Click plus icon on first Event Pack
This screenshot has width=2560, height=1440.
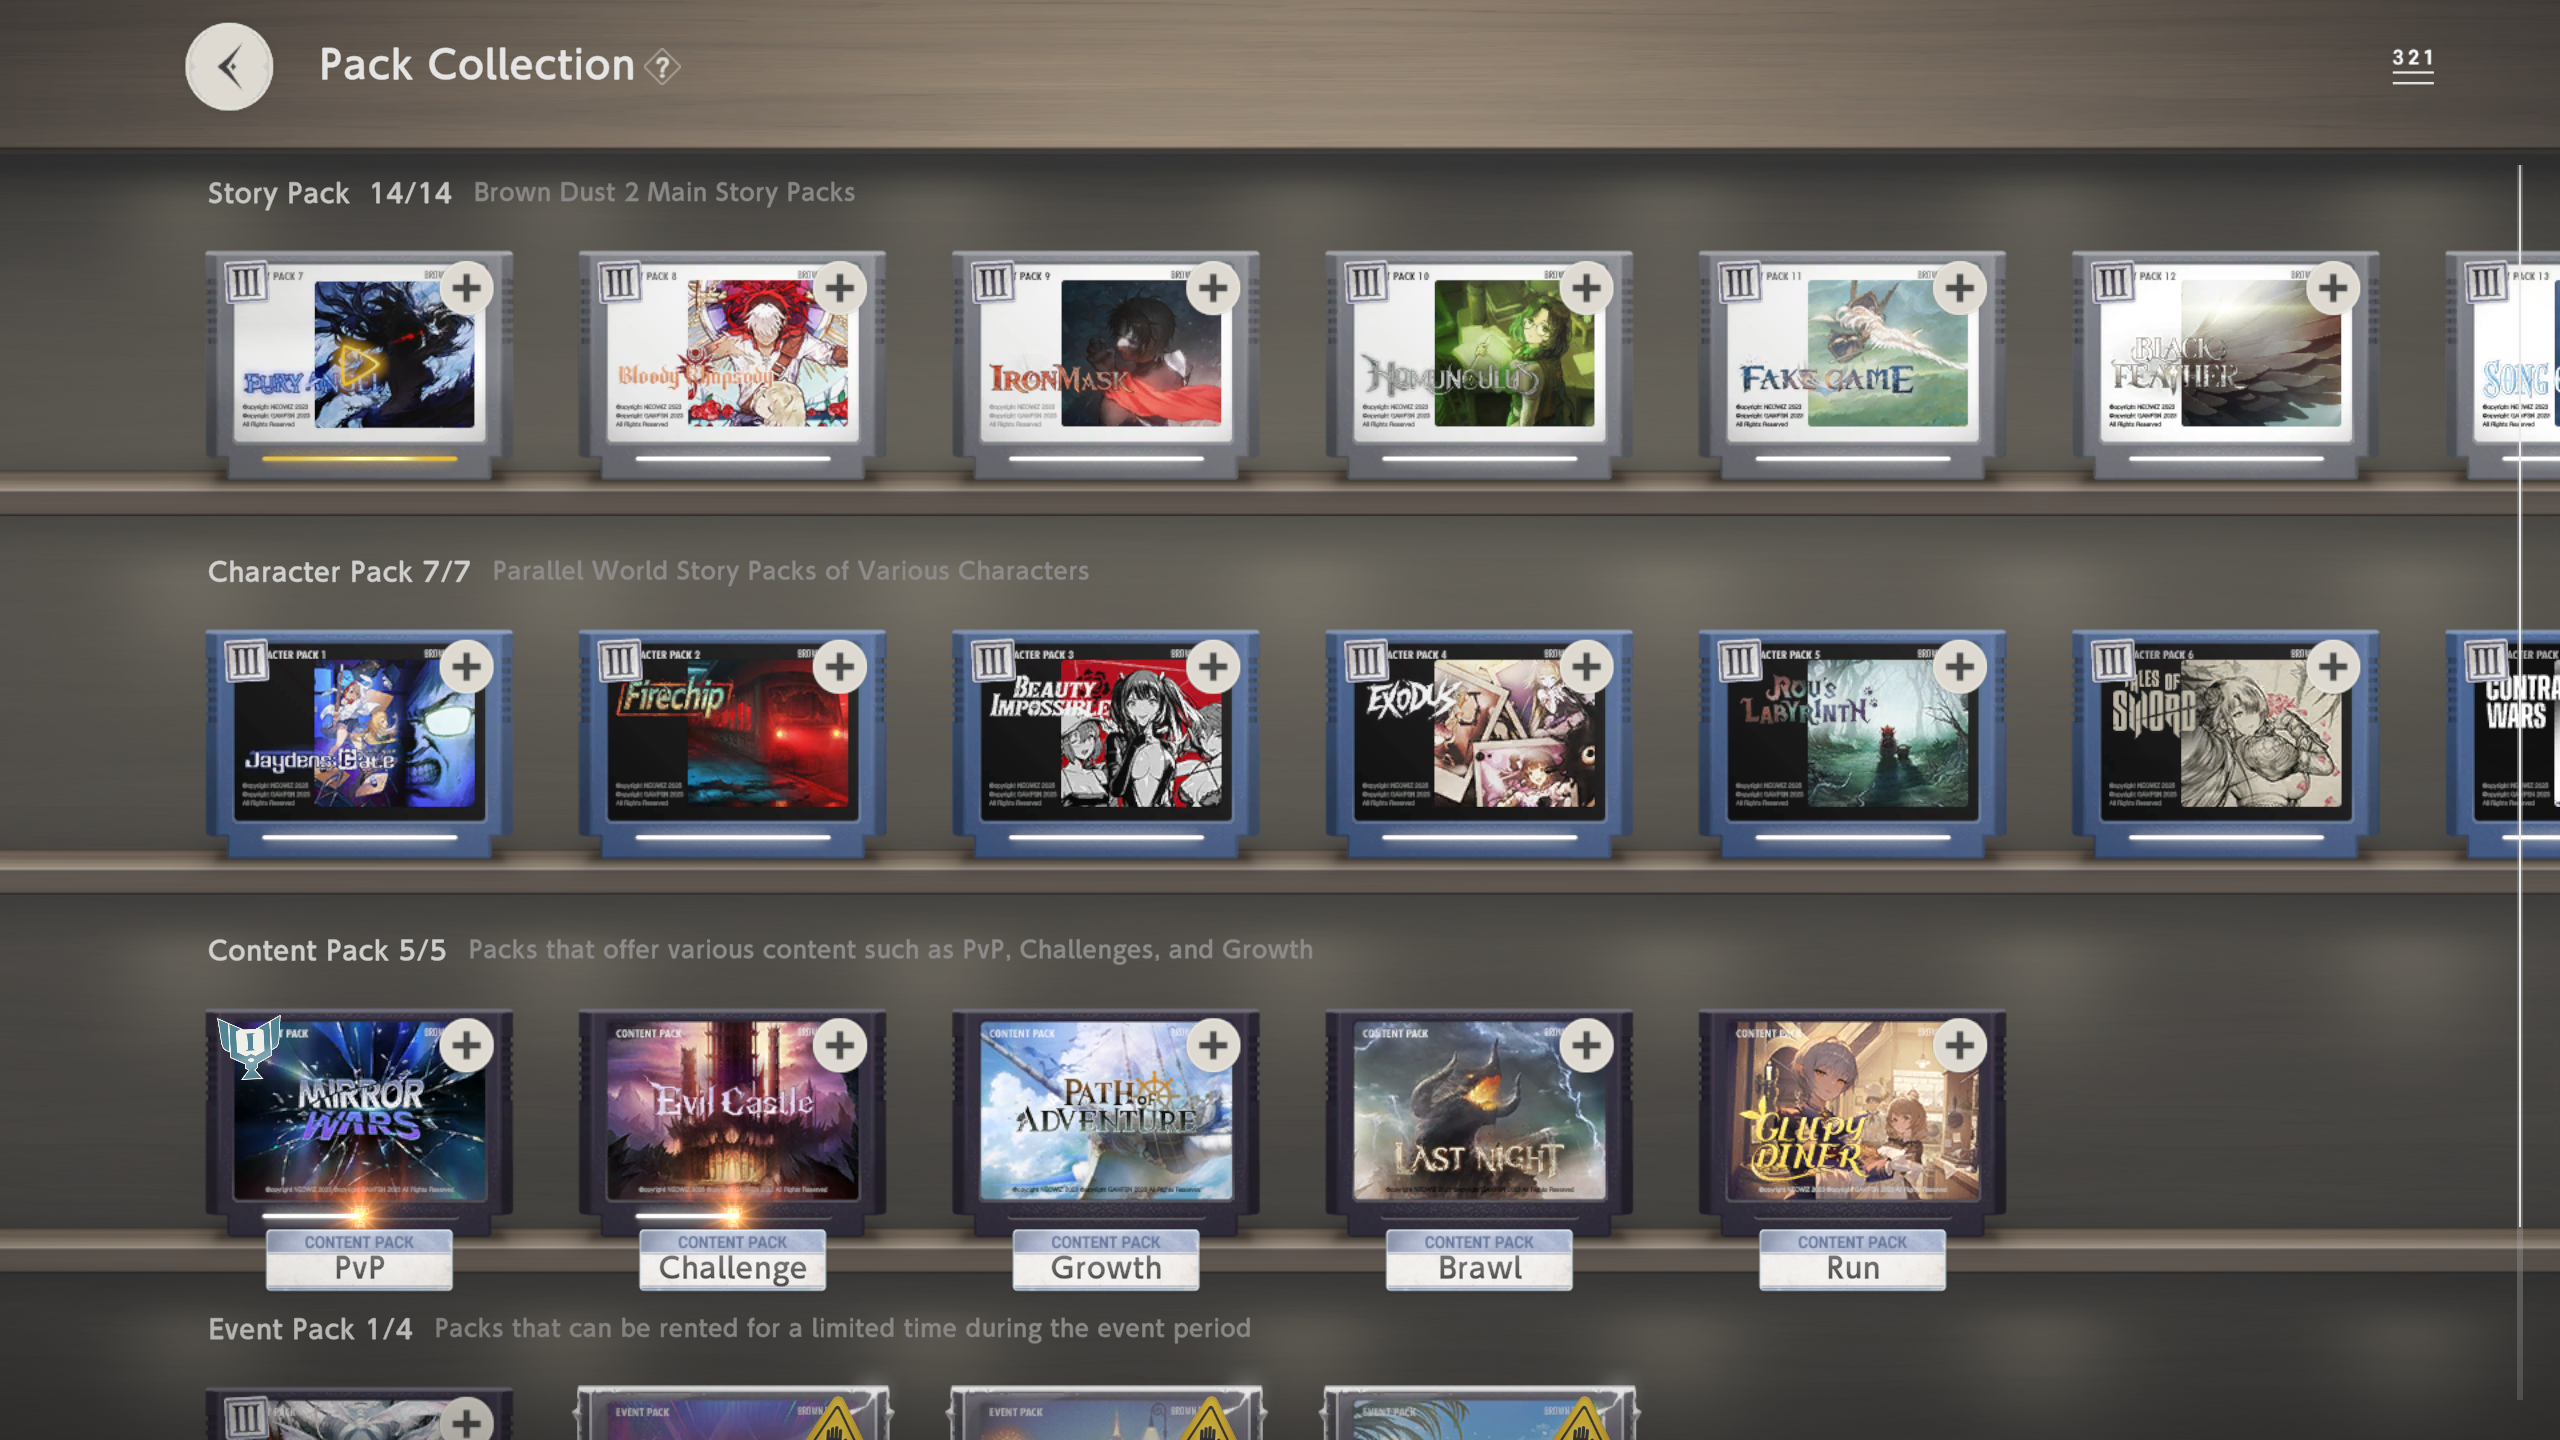[466, 1420]
